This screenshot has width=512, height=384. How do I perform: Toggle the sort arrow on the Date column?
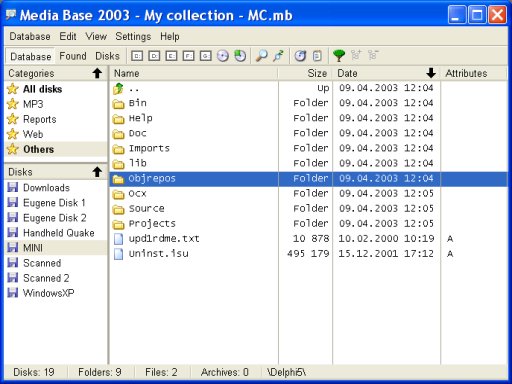[x=431, y=73]
